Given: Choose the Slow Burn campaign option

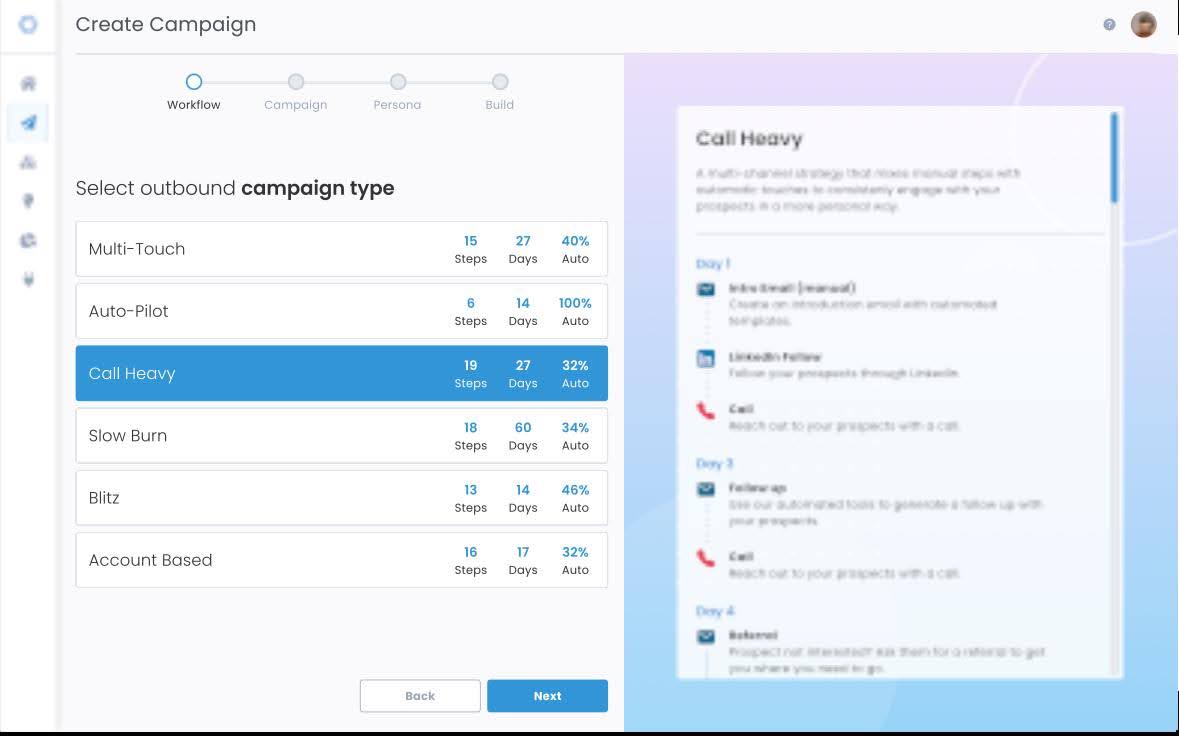Looking at the screenshot, I should [x=341, y=436].
